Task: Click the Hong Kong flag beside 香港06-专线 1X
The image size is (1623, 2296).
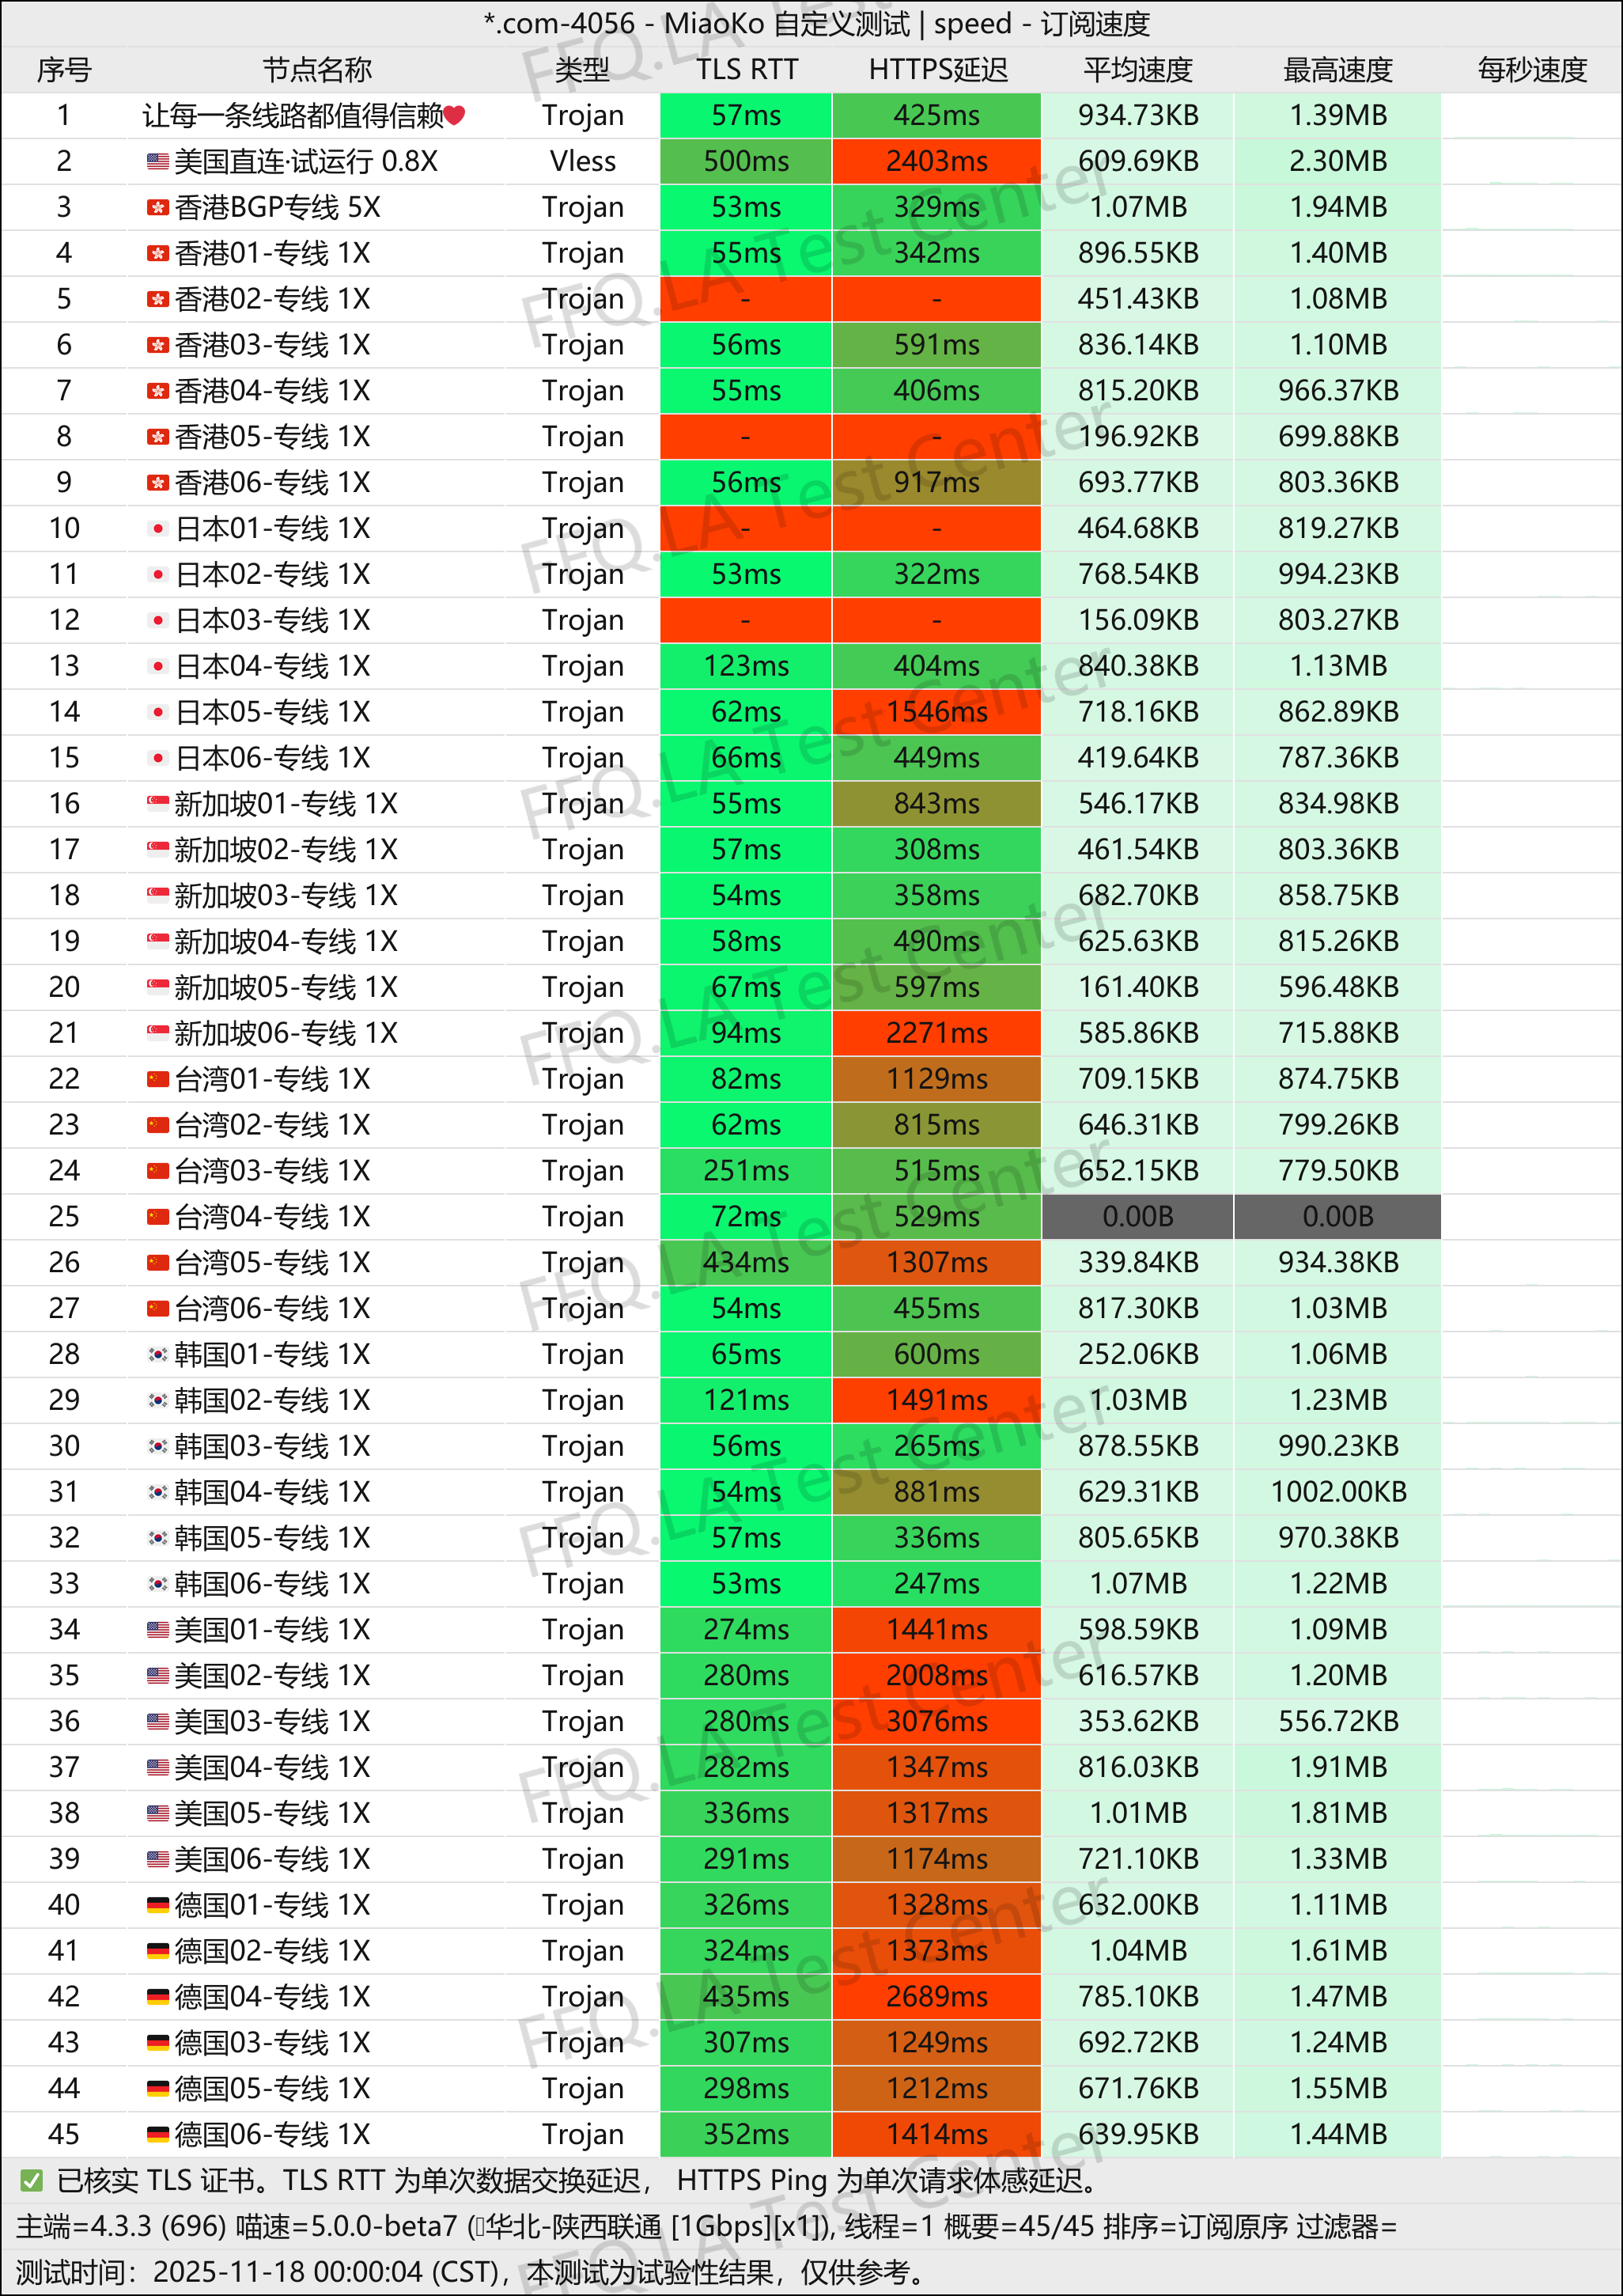Action: (x=157, y=482)
